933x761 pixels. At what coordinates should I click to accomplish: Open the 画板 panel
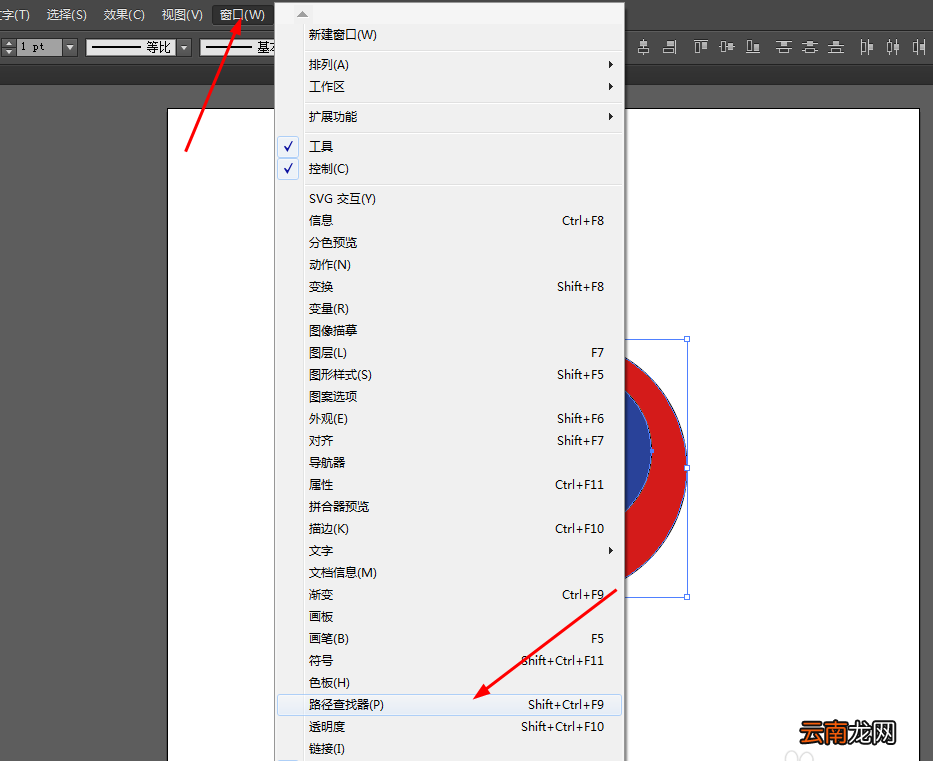point(449,616)
